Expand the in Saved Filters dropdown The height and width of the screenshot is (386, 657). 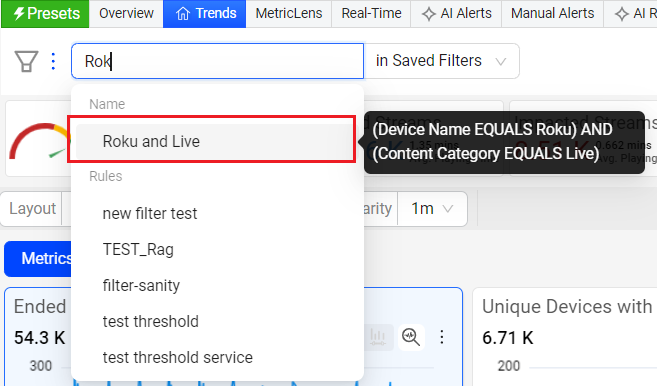(442, 61)
